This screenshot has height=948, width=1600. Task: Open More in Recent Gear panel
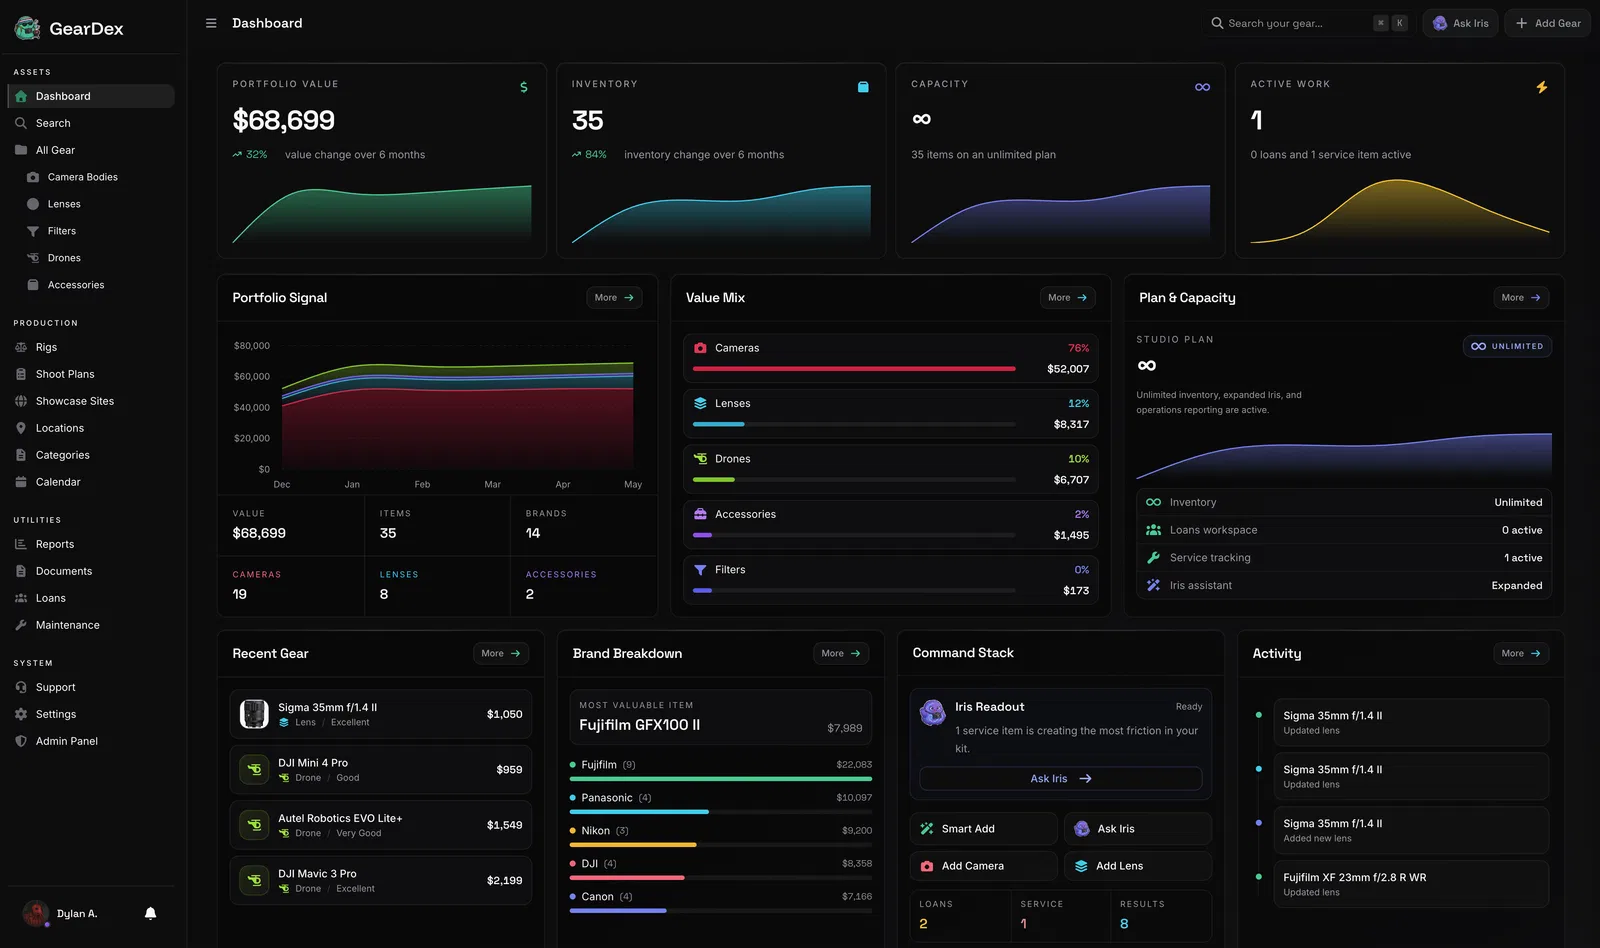click(x=501, y=654)
